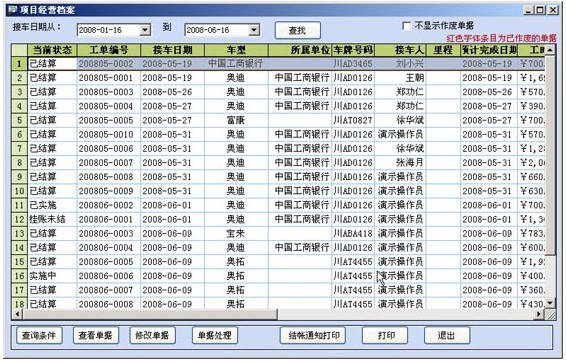566x361 pixels.
Task: Click work order cell 200805-0001
Action: click(x=109, y=78)
